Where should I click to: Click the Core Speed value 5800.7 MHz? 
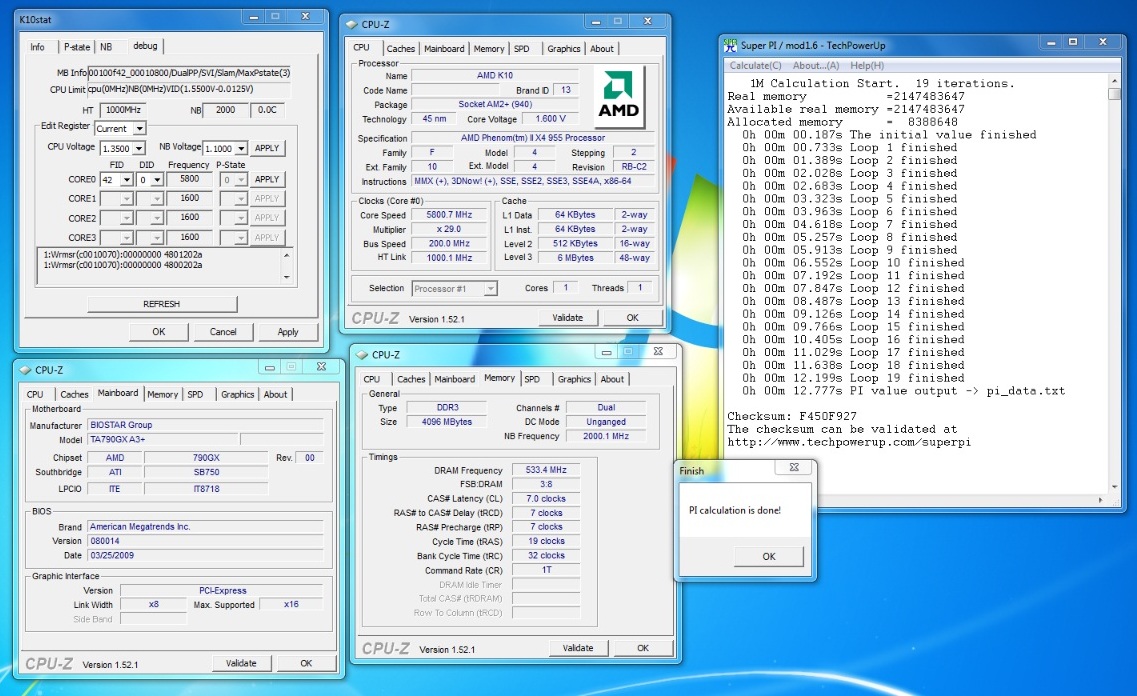point(450,215)
